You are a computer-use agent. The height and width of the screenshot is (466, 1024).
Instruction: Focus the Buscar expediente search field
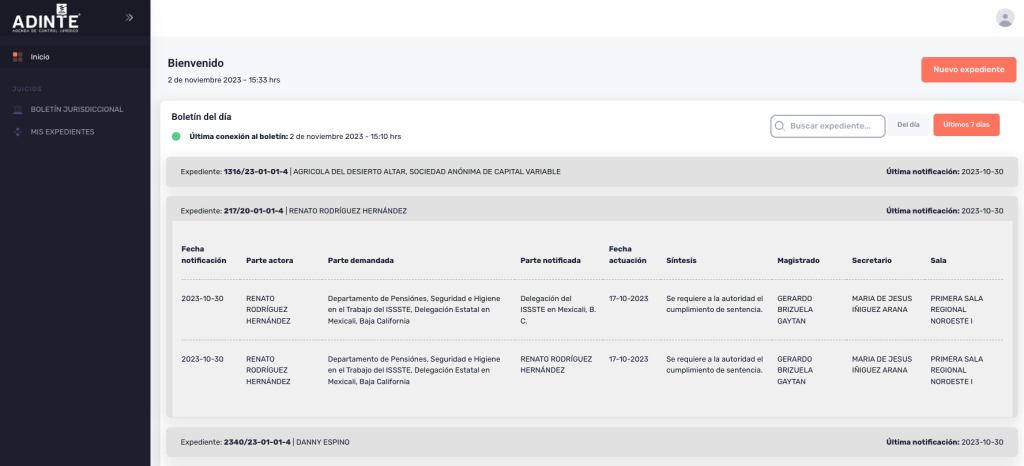pos(835,125)
